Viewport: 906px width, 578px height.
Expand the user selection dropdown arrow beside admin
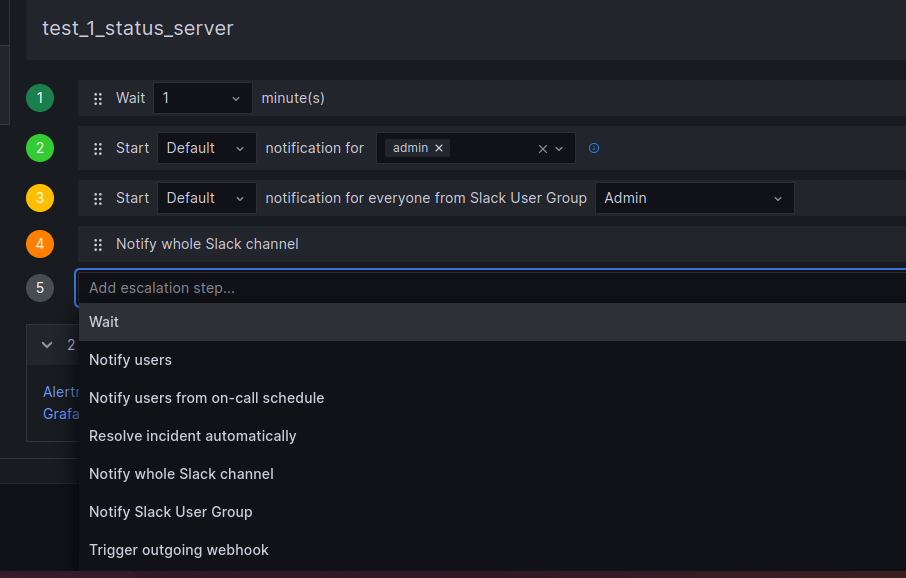point(559,149)
